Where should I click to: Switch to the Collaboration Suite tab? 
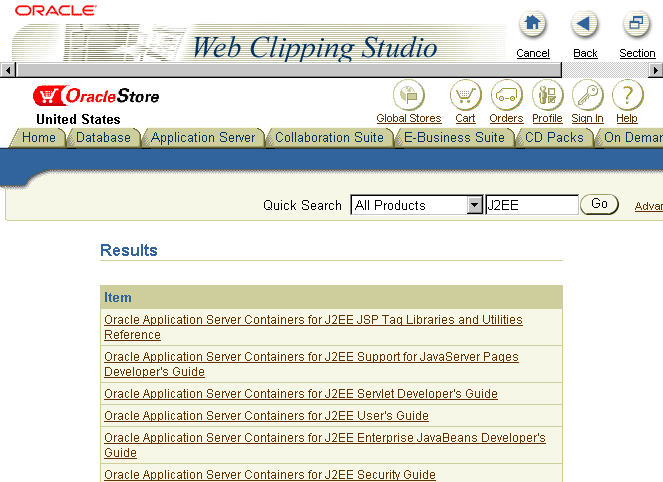[x=329, y=138]
